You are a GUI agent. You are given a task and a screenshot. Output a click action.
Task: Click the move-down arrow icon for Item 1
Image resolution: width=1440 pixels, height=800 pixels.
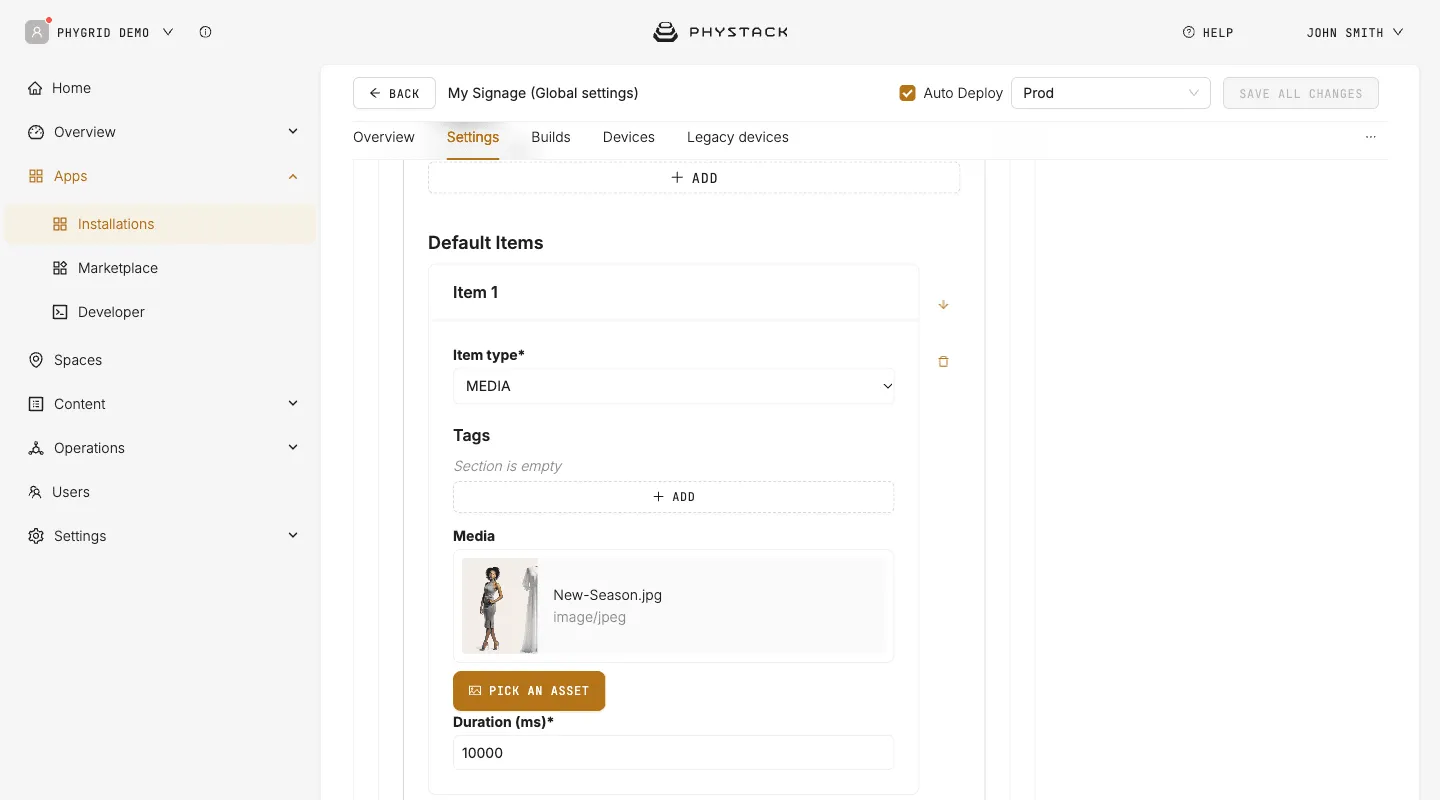tap(943, 304)
